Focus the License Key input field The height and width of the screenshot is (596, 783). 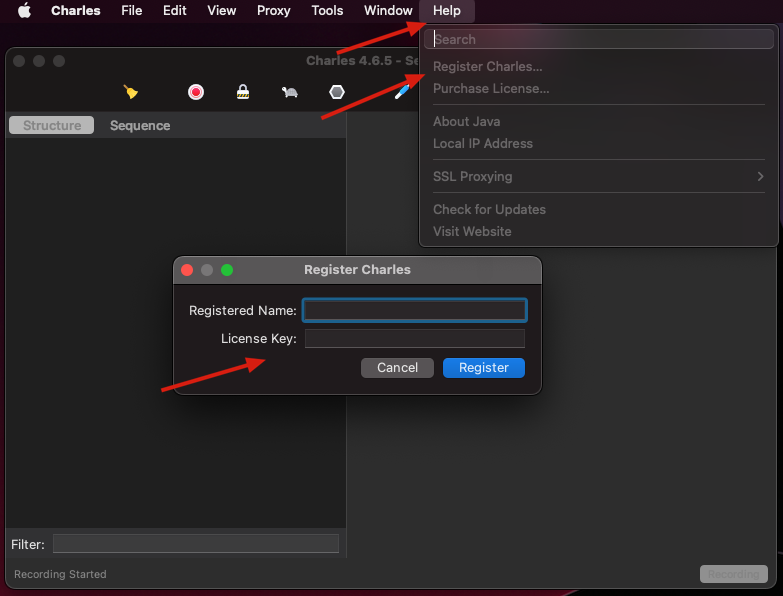click(x=414, y=338)
